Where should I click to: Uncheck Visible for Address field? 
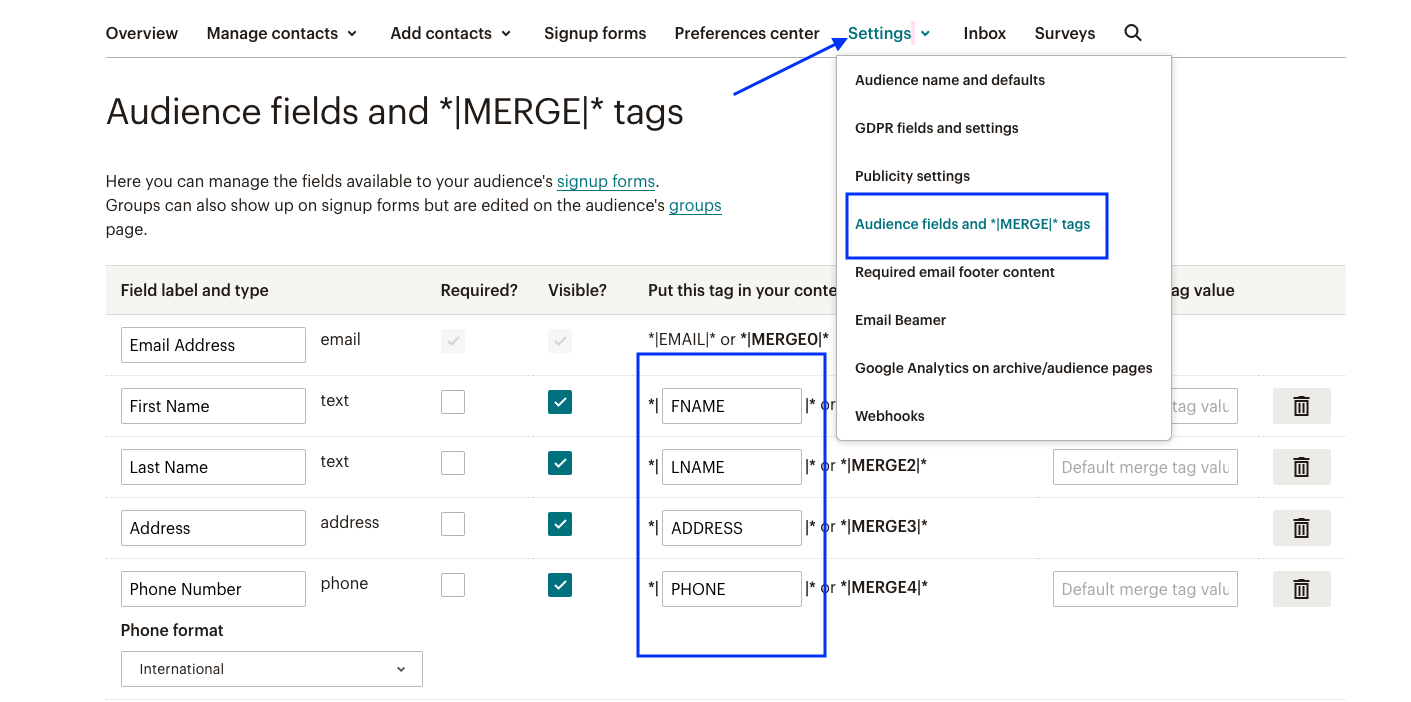560,524
